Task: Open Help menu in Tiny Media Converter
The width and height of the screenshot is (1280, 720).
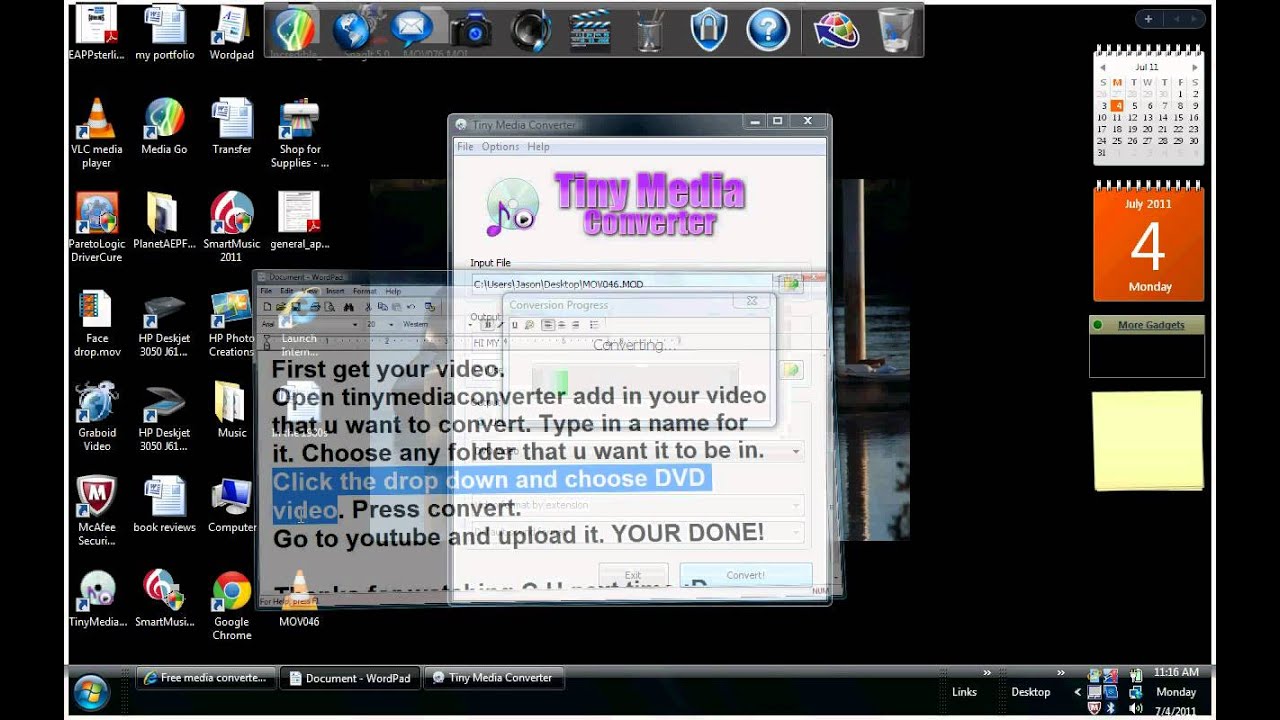Action: (538, 146)
